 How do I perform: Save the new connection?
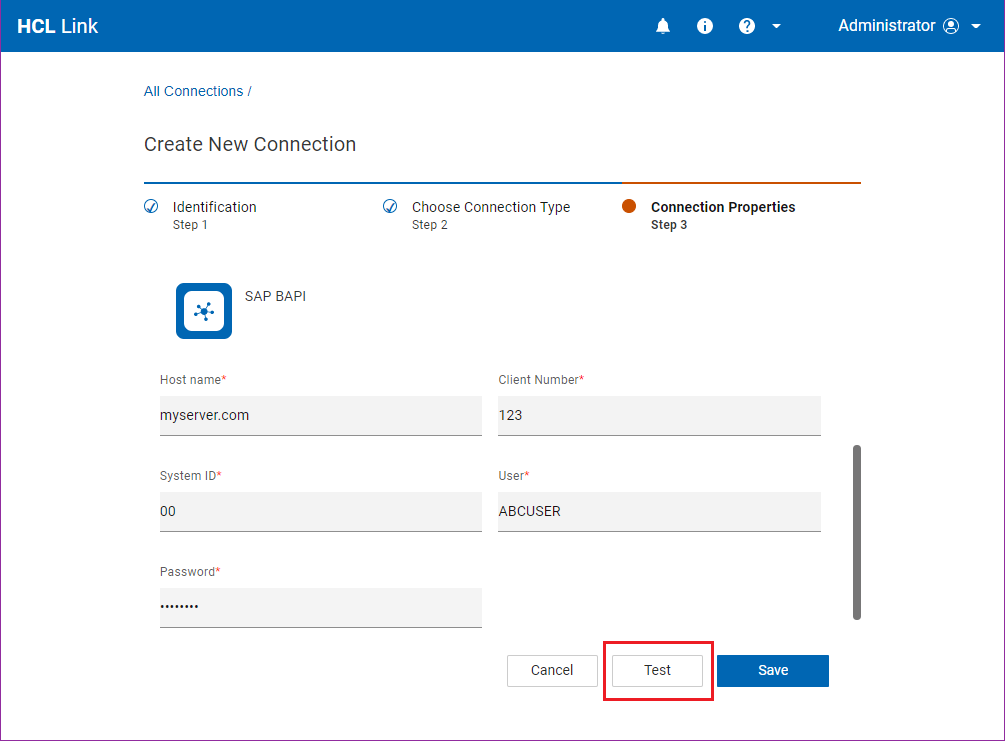coord(772,670)
